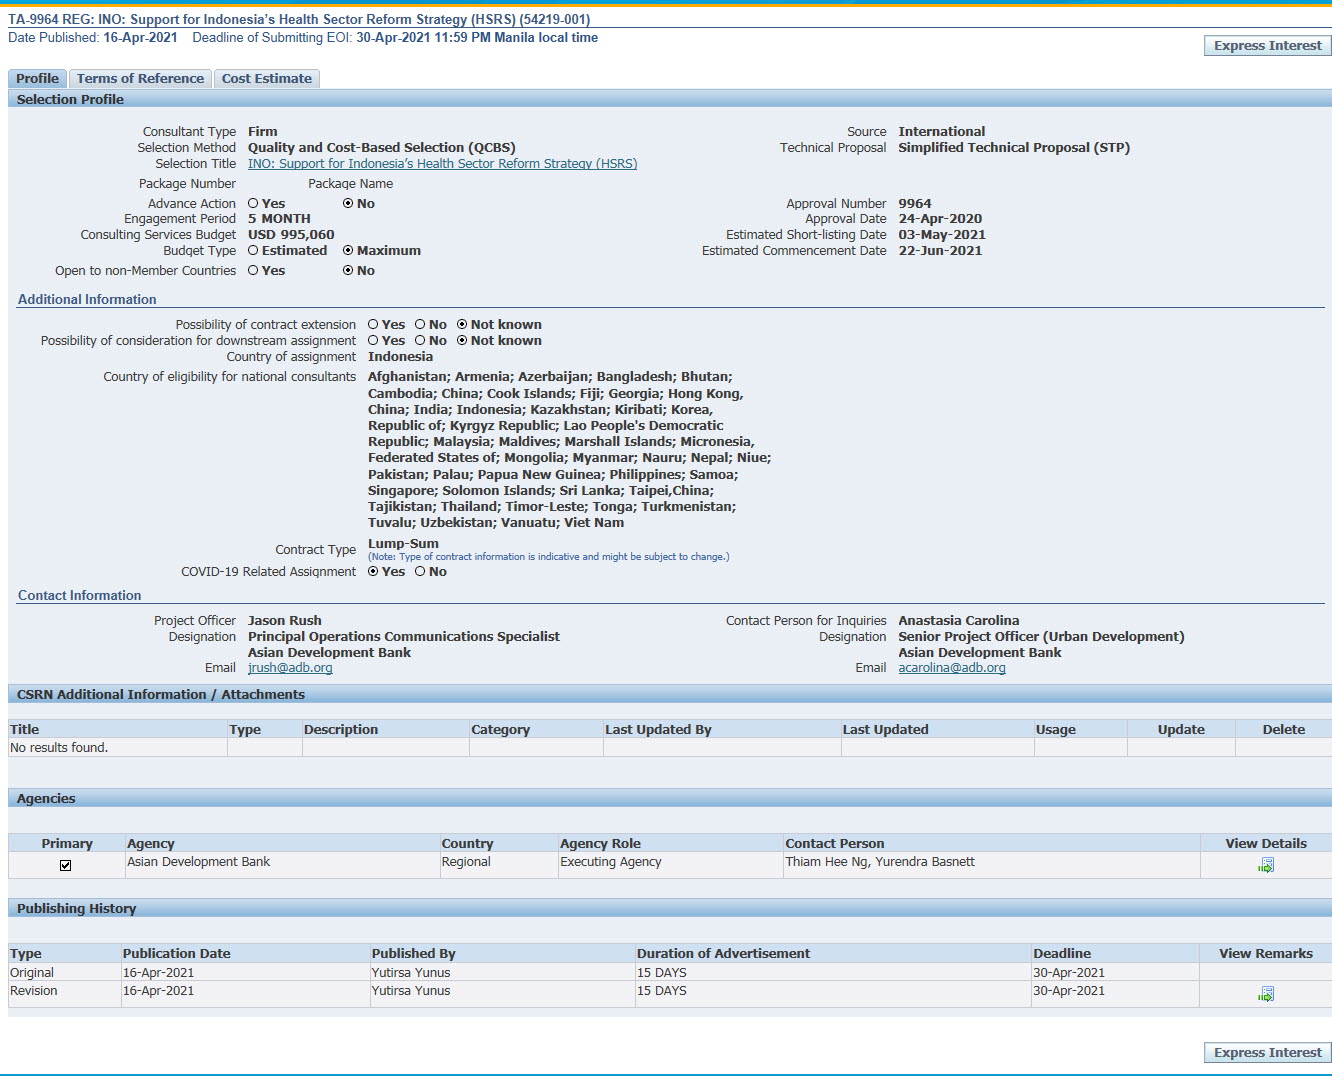This screenshot has height=1076, width=1332.
Task: Select No for Advance Action
Action: coord(348,203)
